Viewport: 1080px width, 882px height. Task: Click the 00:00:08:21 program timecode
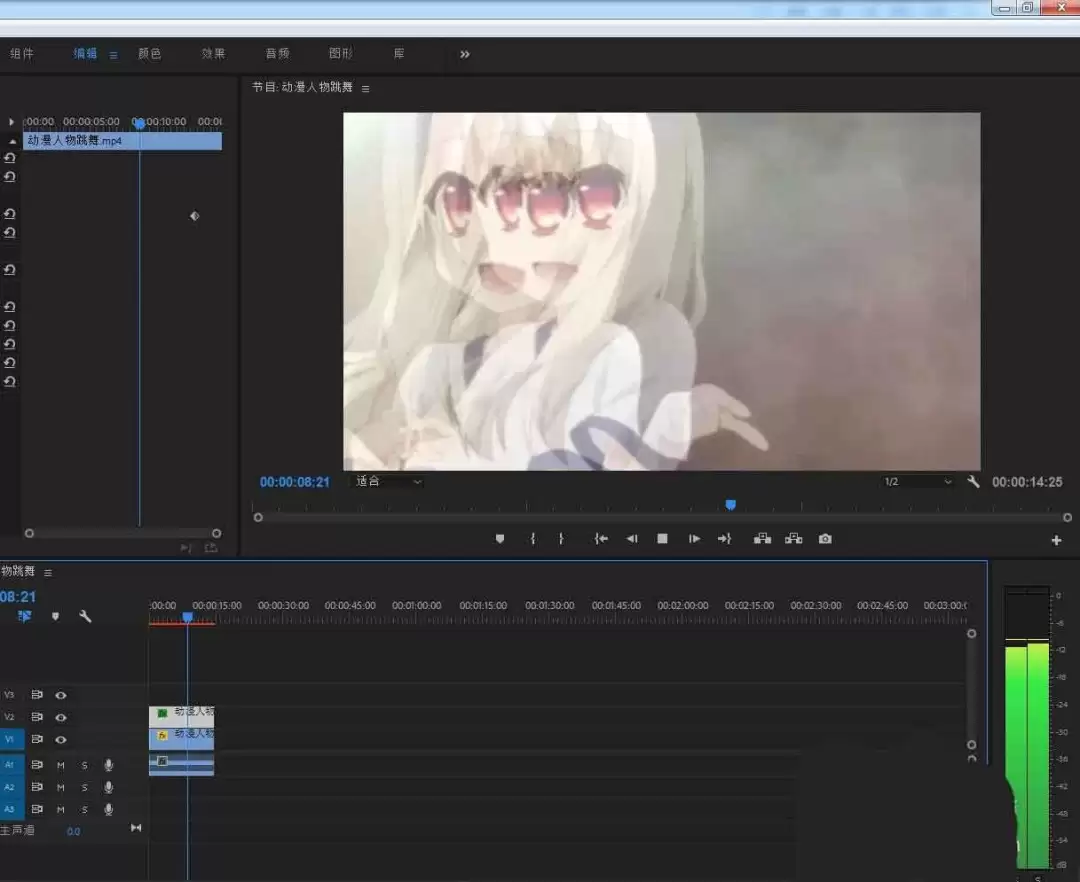point(295,482)
